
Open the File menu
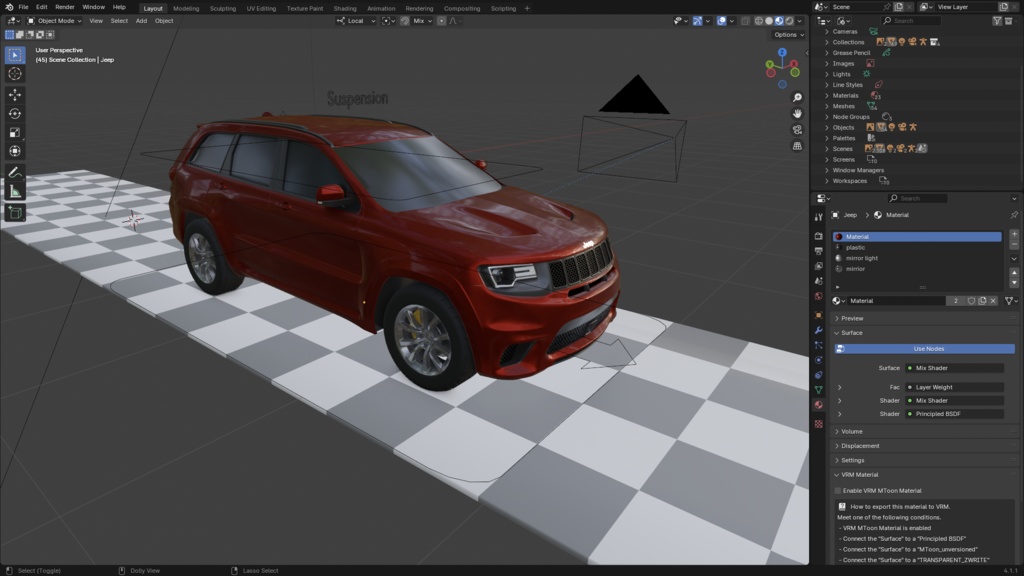(x=23, y=7)
